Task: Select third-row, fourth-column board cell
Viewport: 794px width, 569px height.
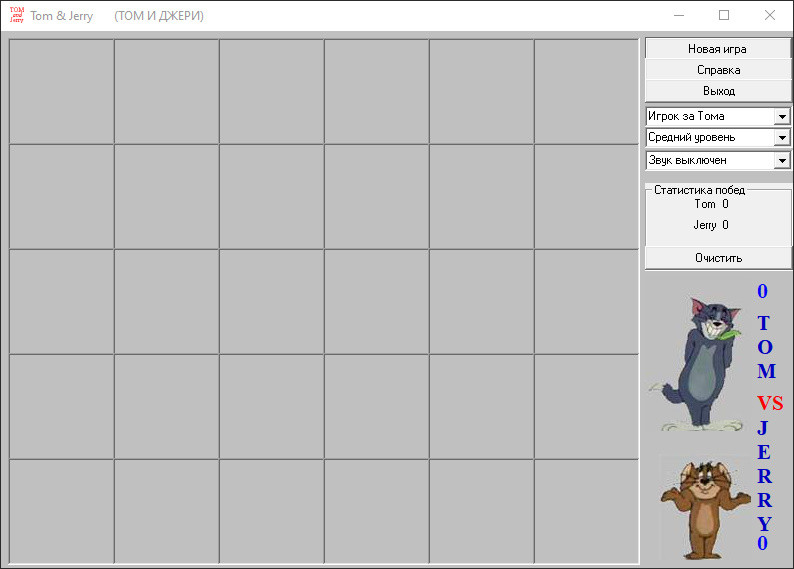Action: (377, 302)
